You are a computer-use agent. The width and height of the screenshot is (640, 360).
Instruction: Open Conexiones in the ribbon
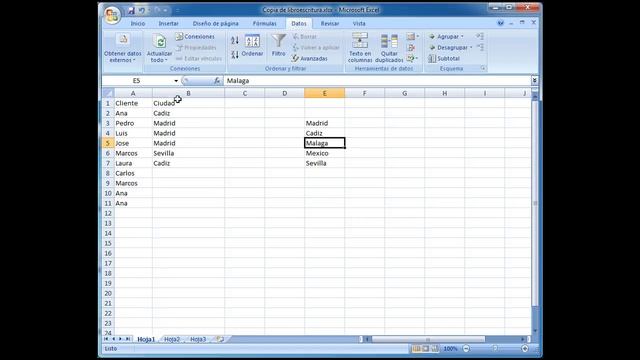tap(195, 37)
